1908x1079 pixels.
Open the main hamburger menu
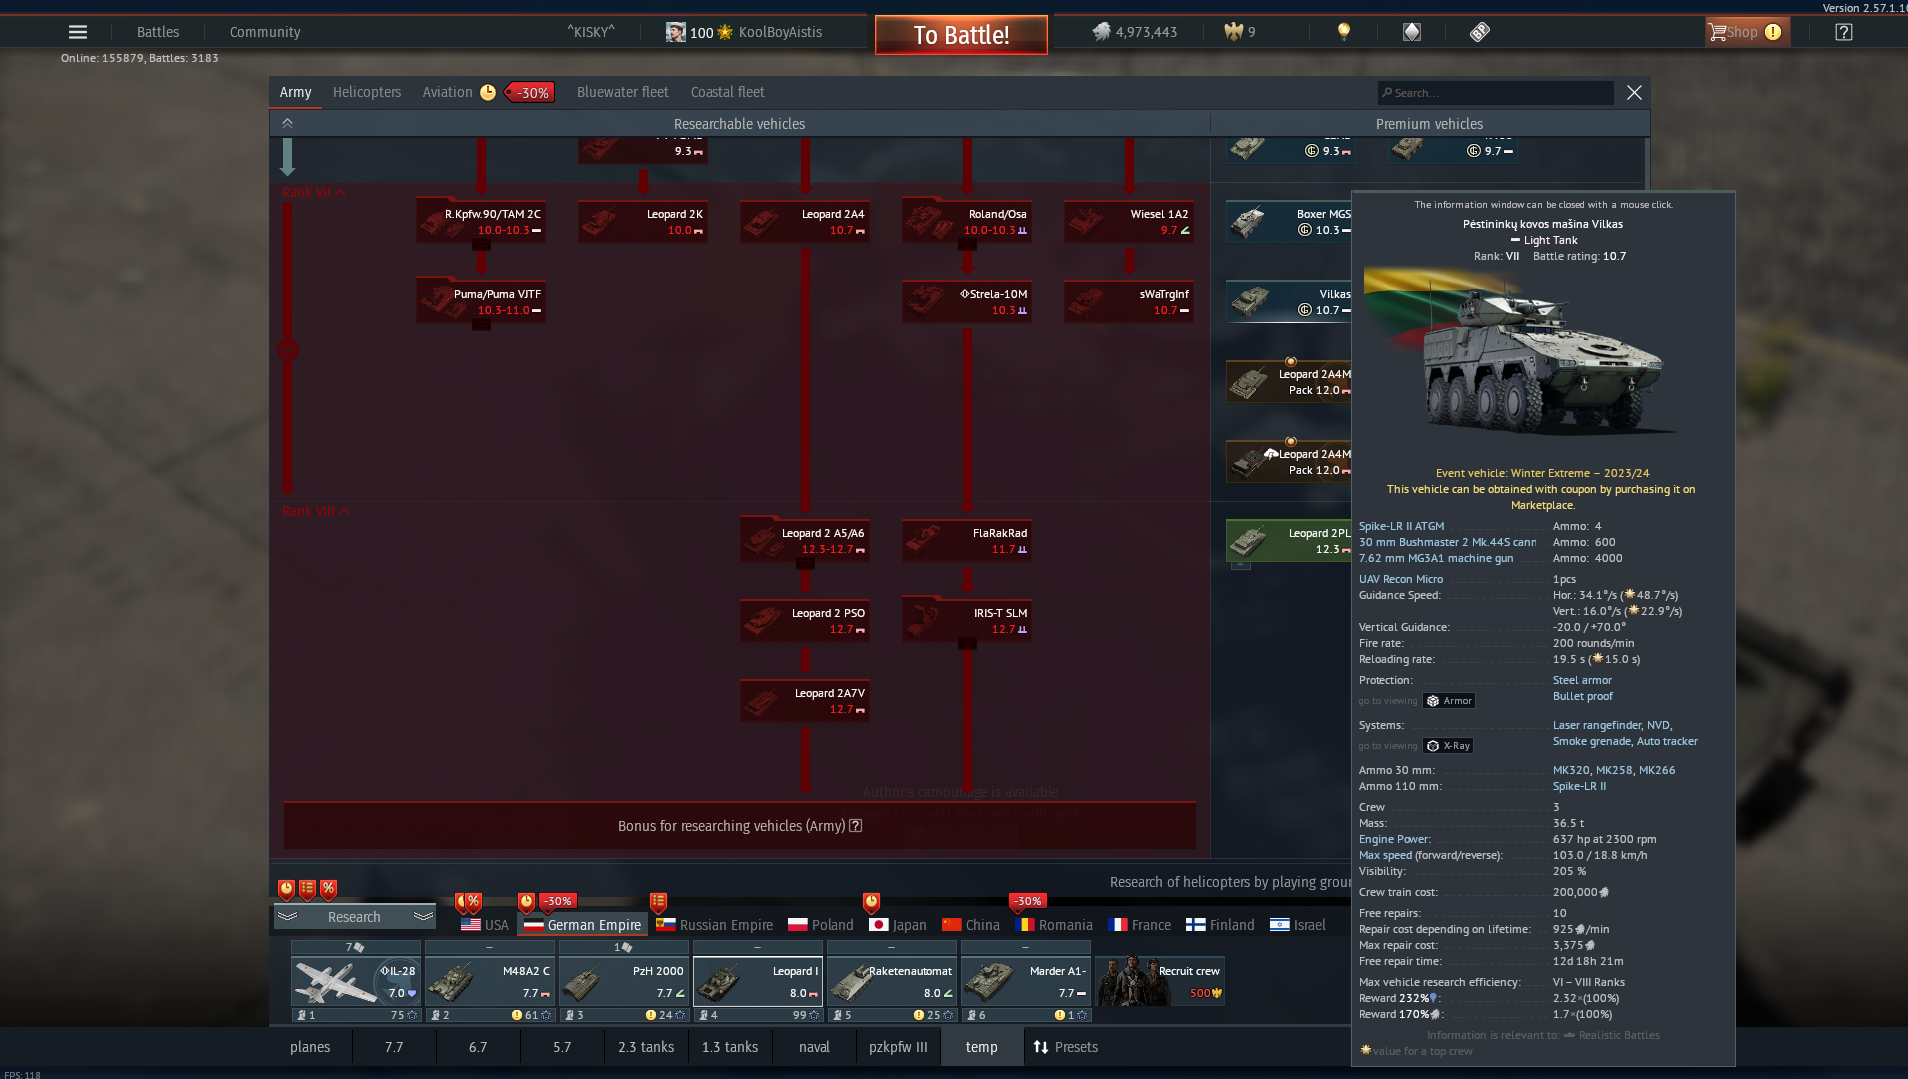tap(78, 32)
